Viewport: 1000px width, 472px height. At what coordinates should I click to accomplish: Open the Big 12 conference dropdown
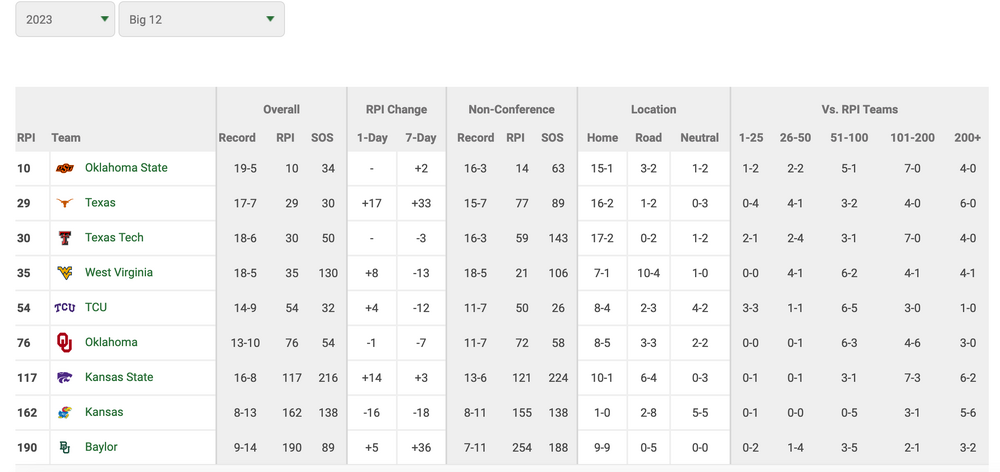point(201,19)
